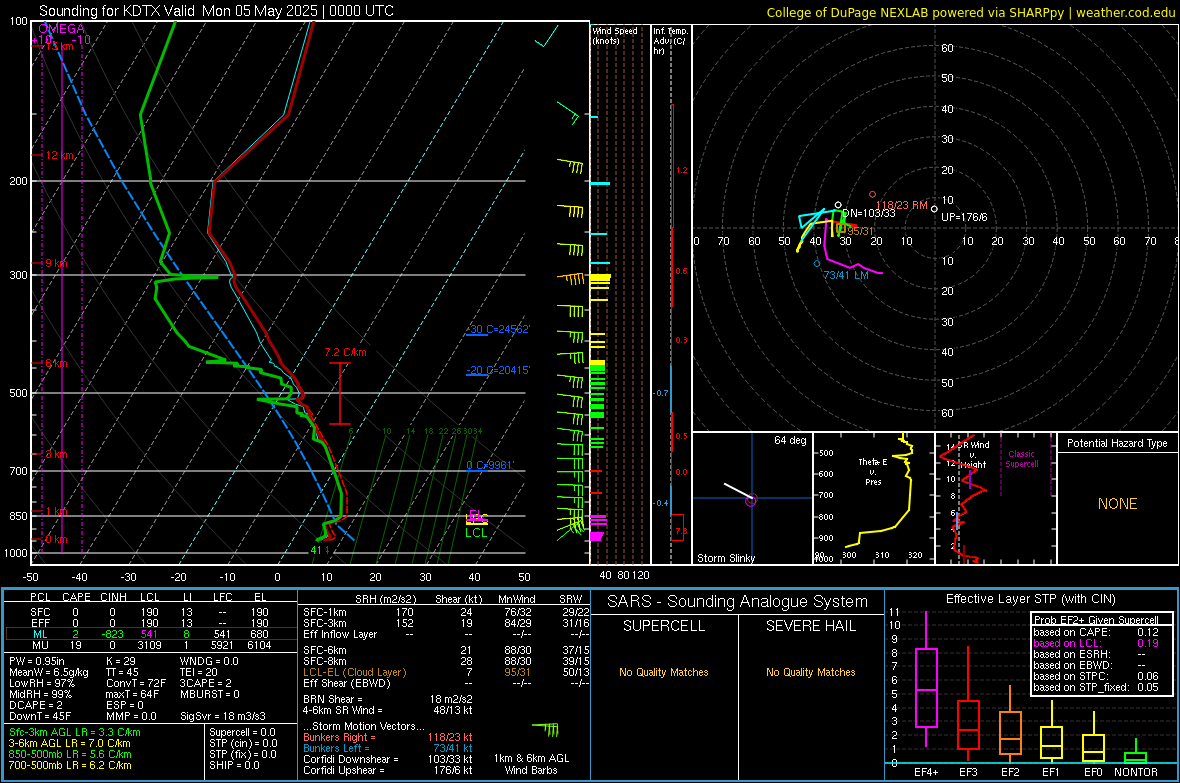Click Sfc-3km AGL LR = 3.3 C/km
This screenshot has width=1180, height=783.
[75, 732]
